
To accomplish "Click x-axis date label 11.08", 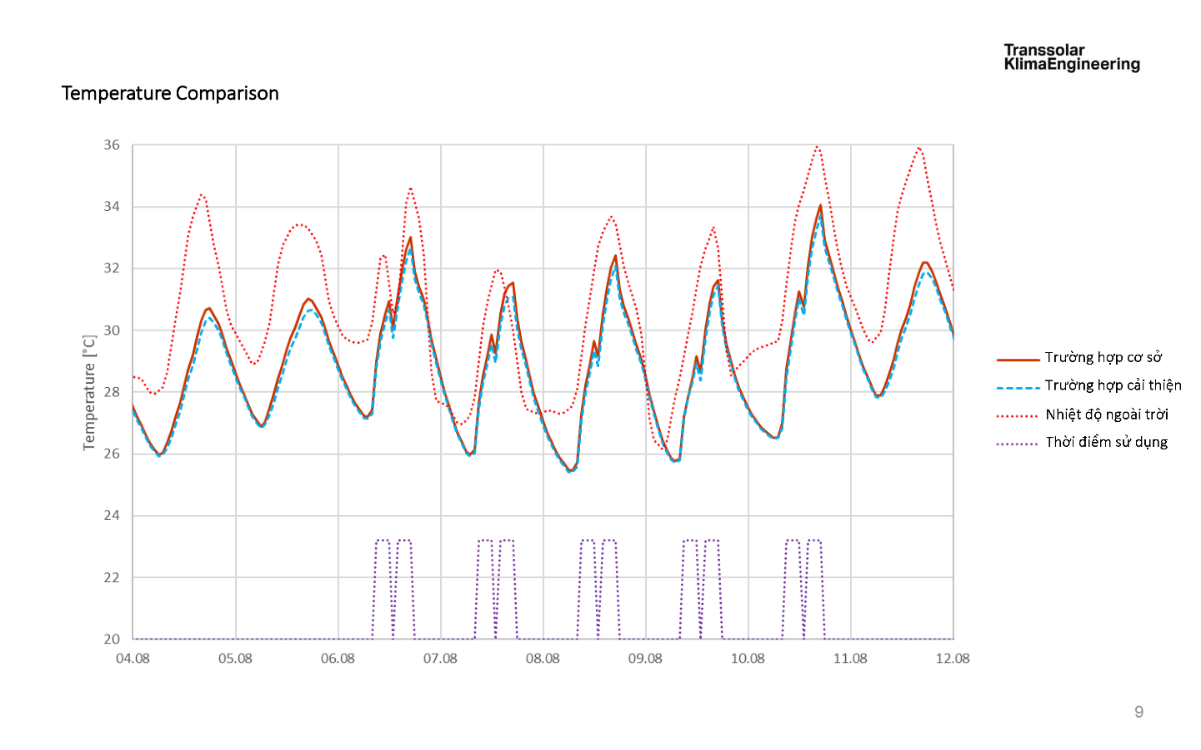I will click(x=851, y=659).
